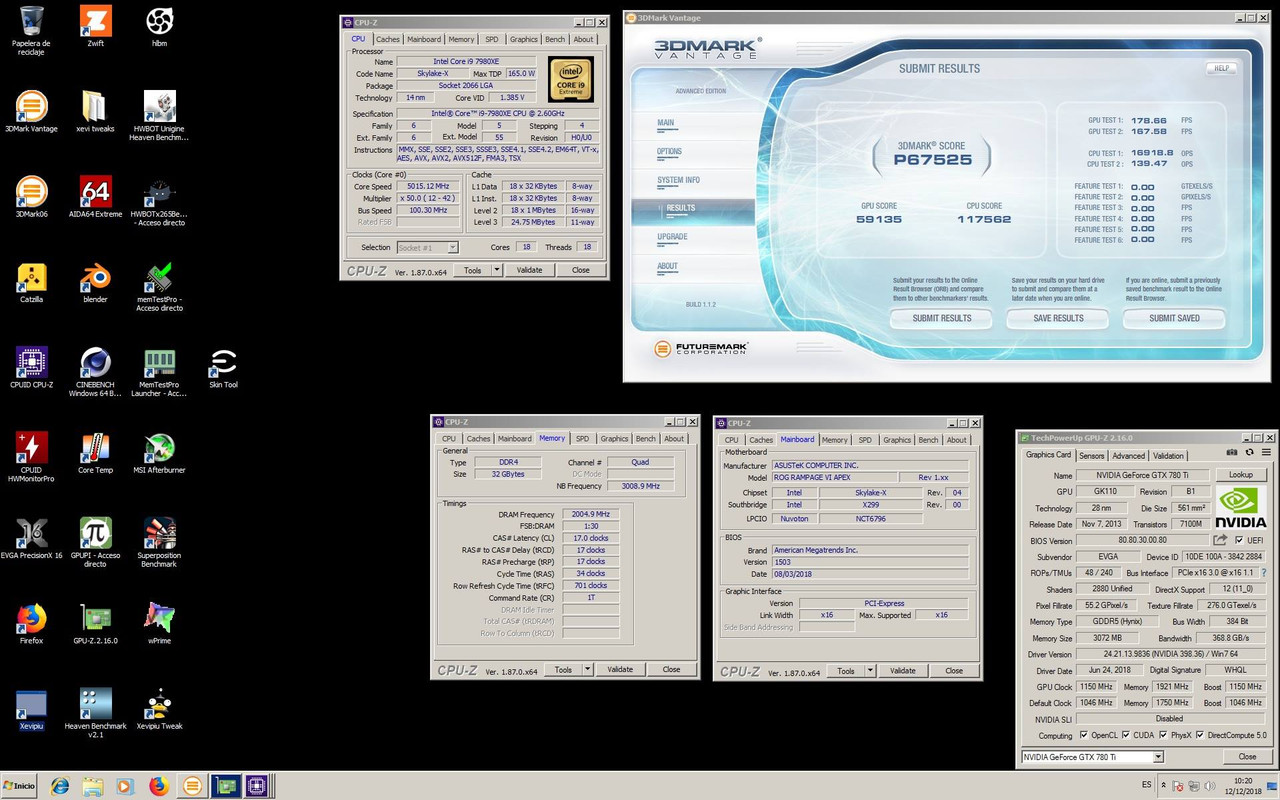Click GPU-Z screenshot camera icon
Viewport: 1280px width, 800px height.
coord(1233,454)
